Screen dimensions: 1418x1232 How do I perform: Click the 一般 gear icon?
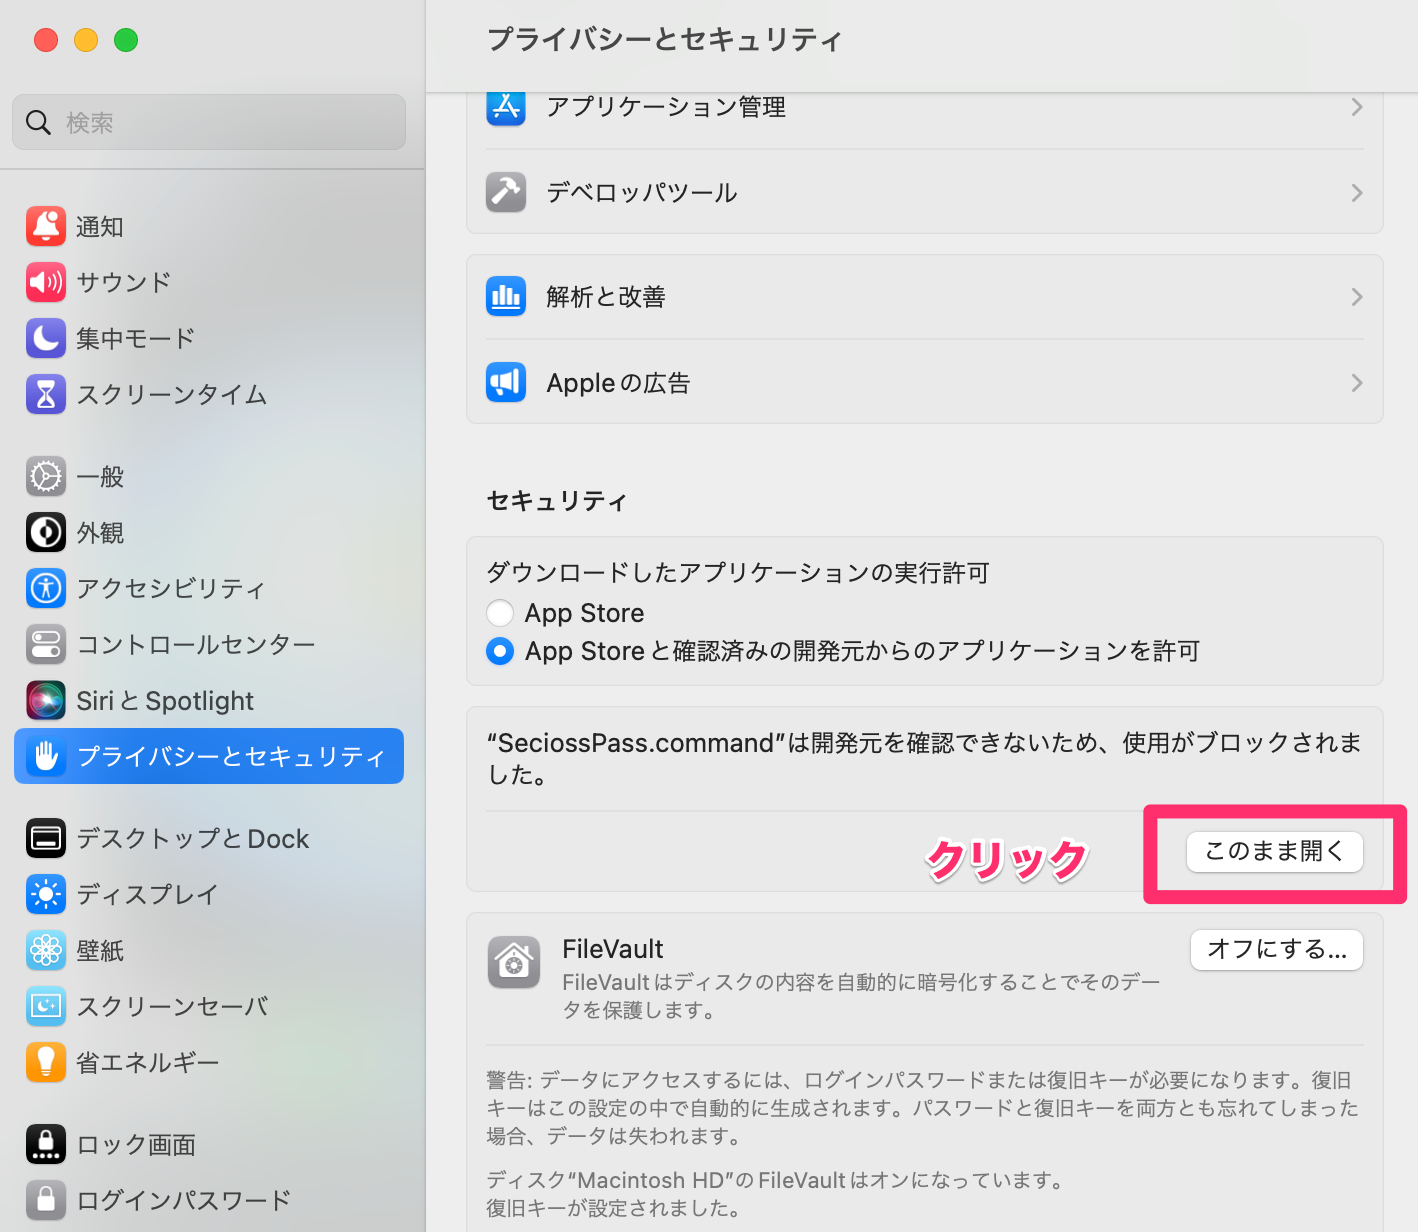click(x=46, y=477)
